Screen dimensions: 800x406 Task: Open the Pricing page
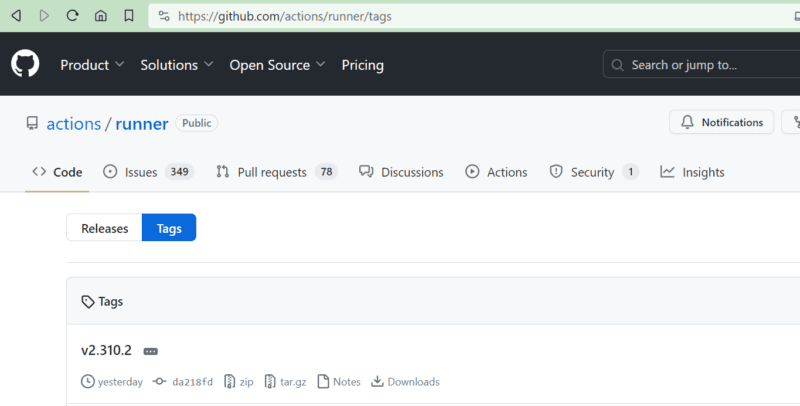[x=362, y=65]
